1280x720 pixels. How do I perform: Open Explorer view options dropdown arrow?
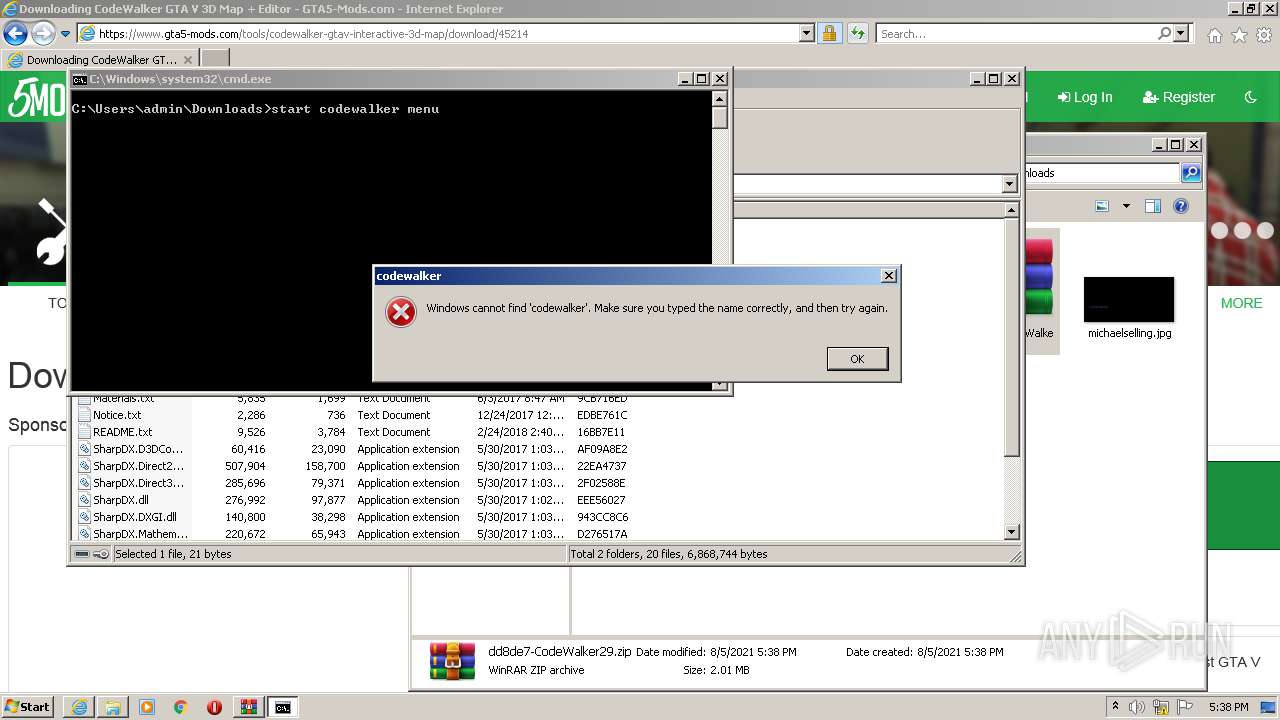(1126, 206)
